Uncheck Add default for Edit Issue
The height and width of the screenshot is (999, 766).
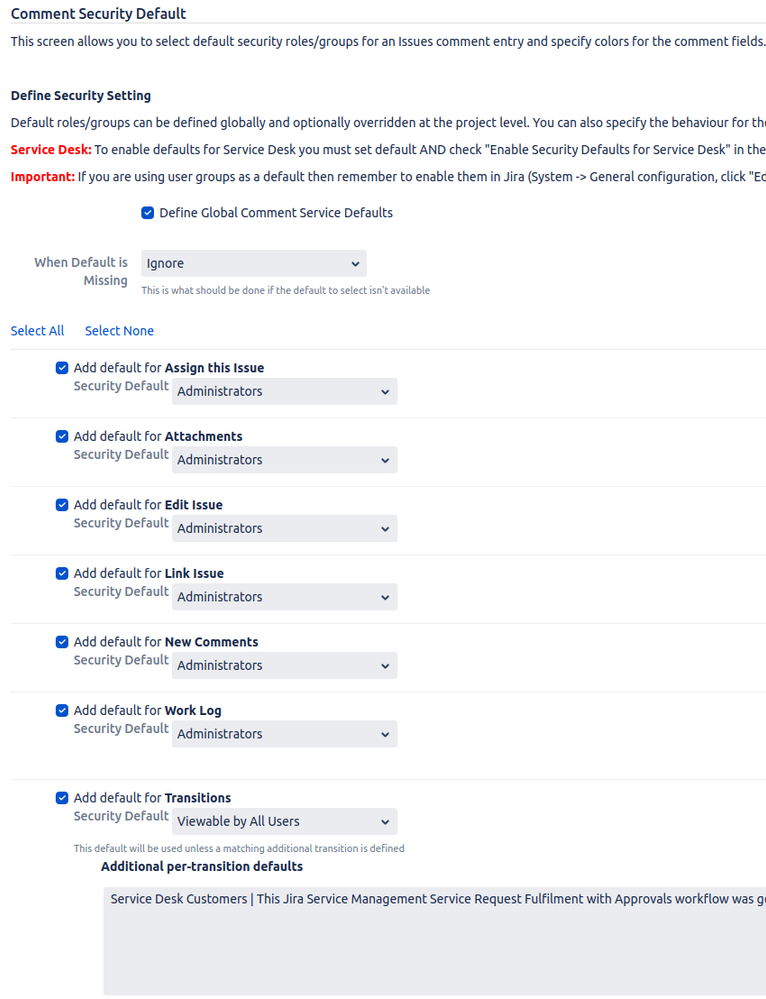pos(61,505)
